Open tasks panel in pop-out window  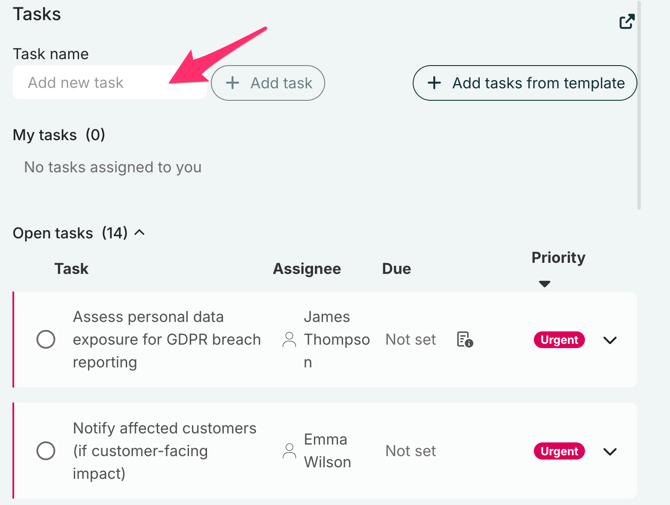(x=627, y=21)
